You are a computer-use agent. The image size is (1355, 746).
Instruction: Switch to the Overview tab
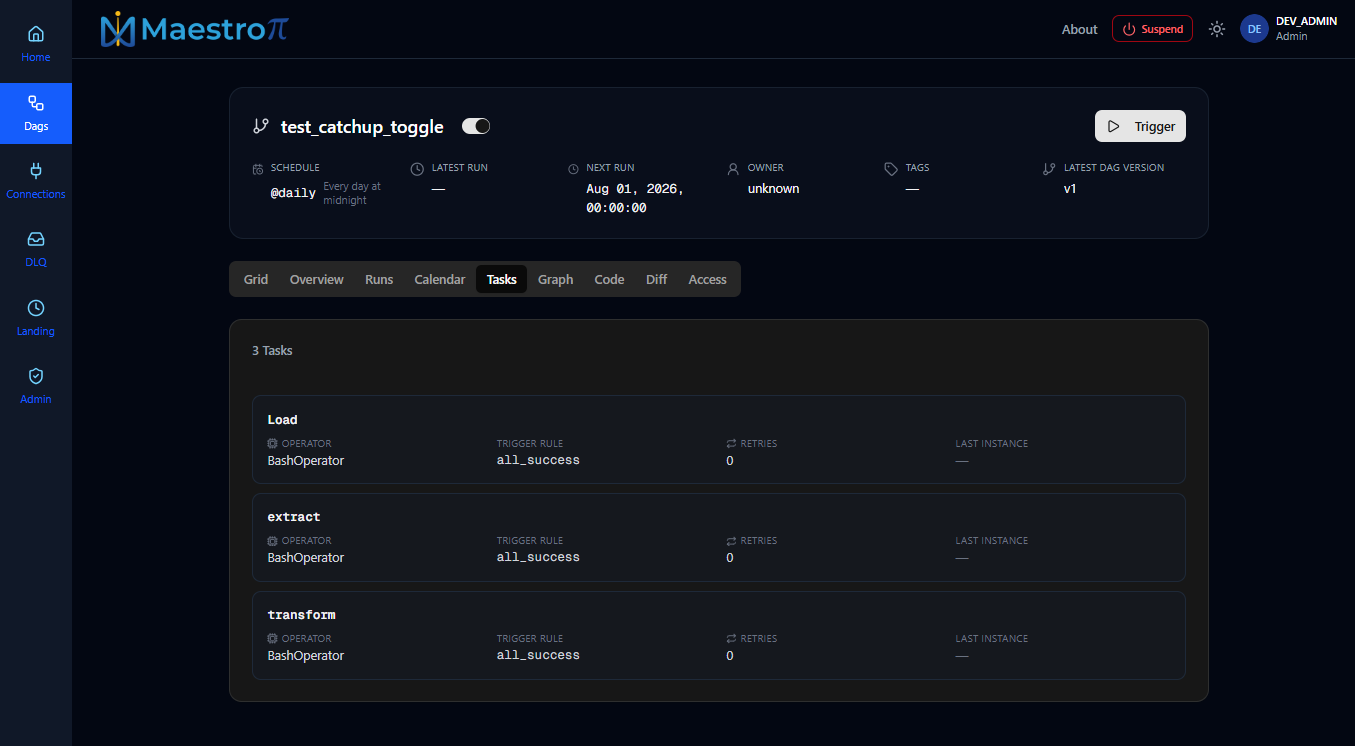(316, 279)
